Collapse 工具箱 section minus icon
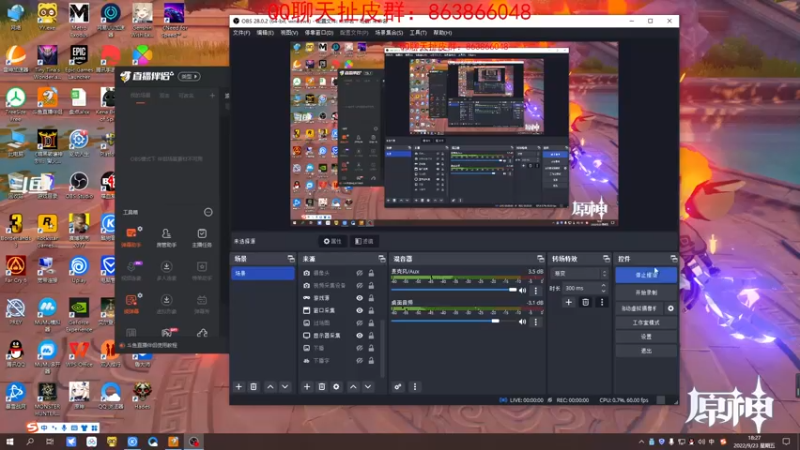Viewport: 800px width, 450px height. click(x=208, y=212)
